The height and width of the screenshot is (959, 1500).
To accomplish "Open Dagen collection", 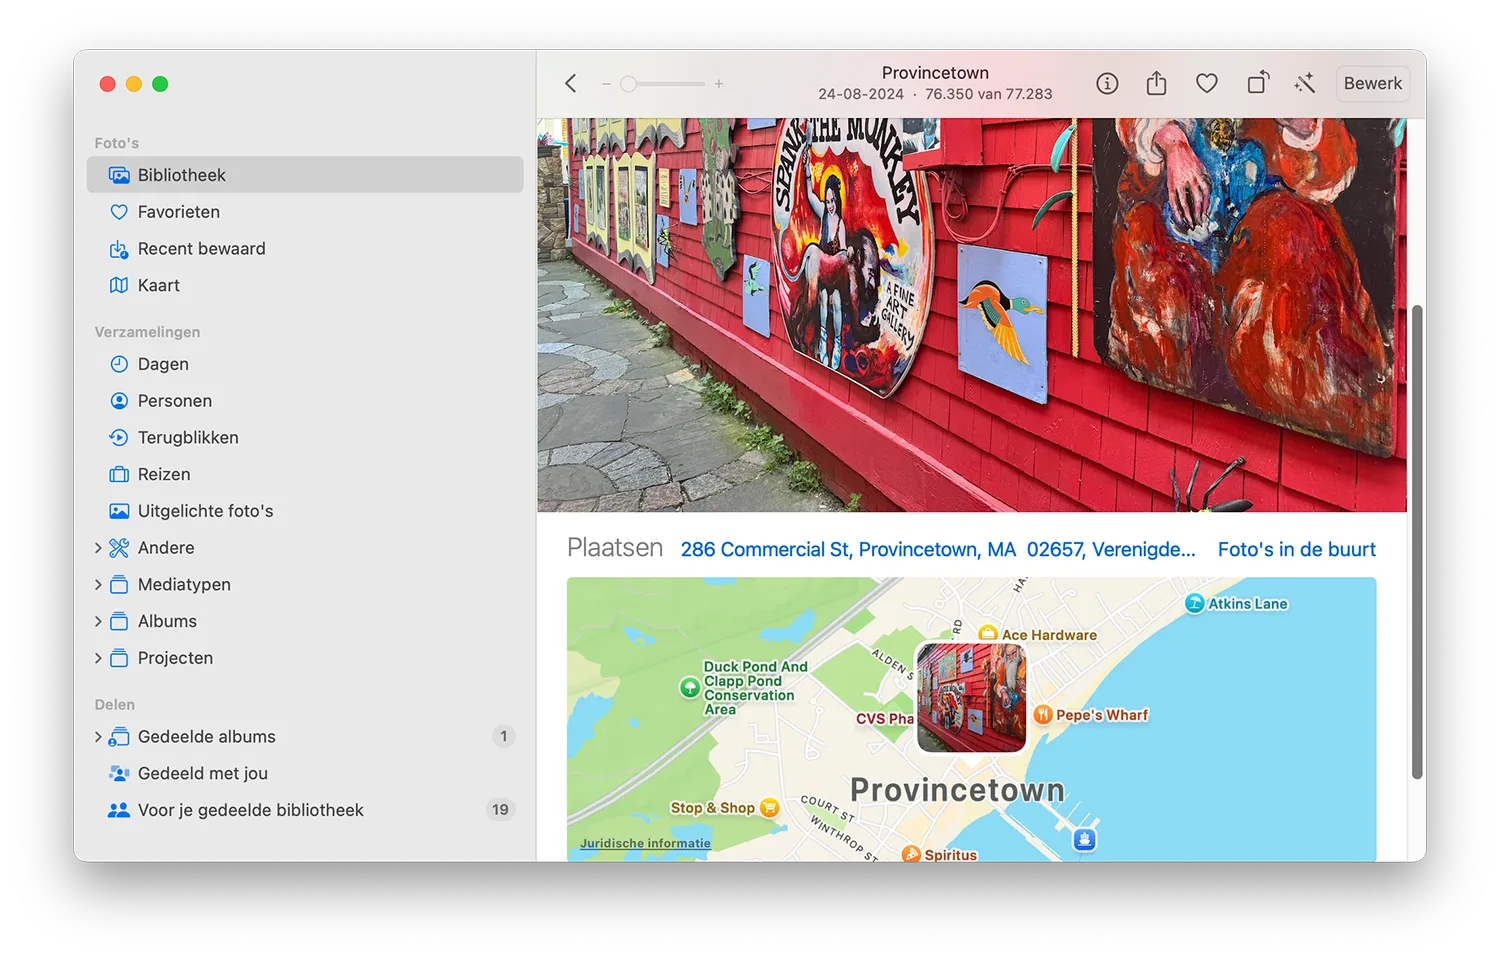I will click(305, 364).
